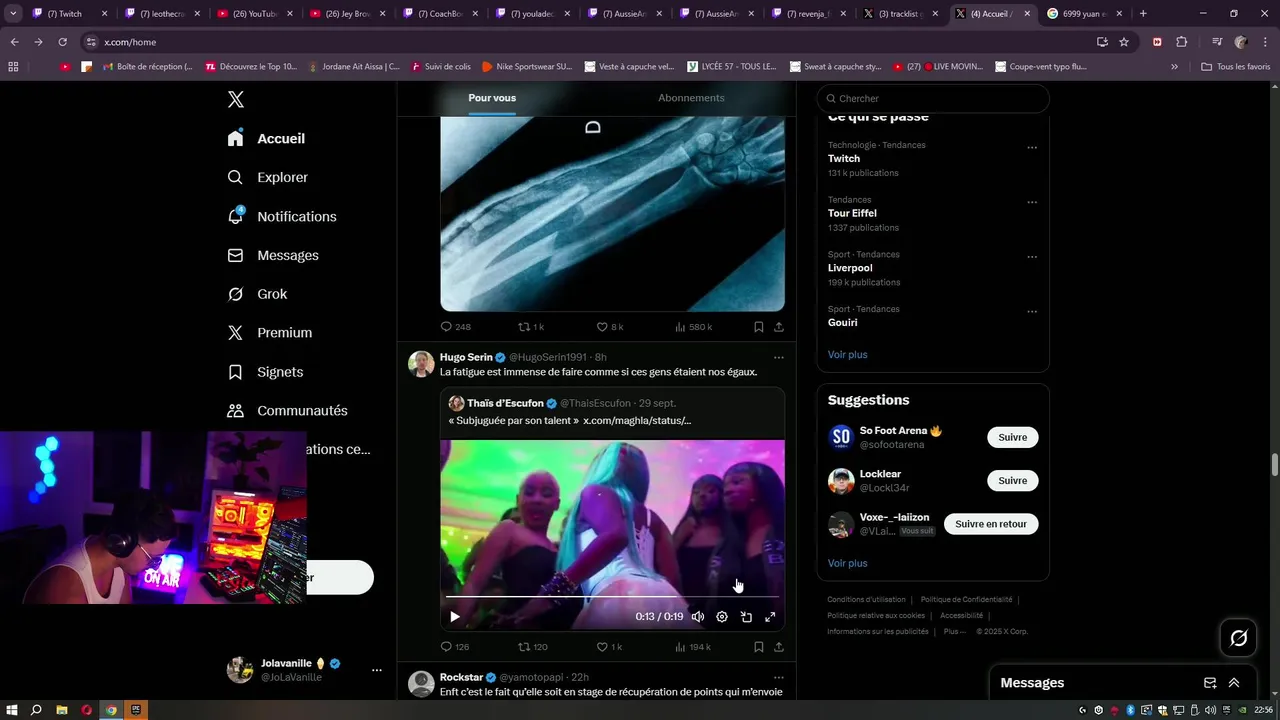Click Voir plus under Suggestions
The width and height of the screenshot is (1280, 720).
coord(847,564)
